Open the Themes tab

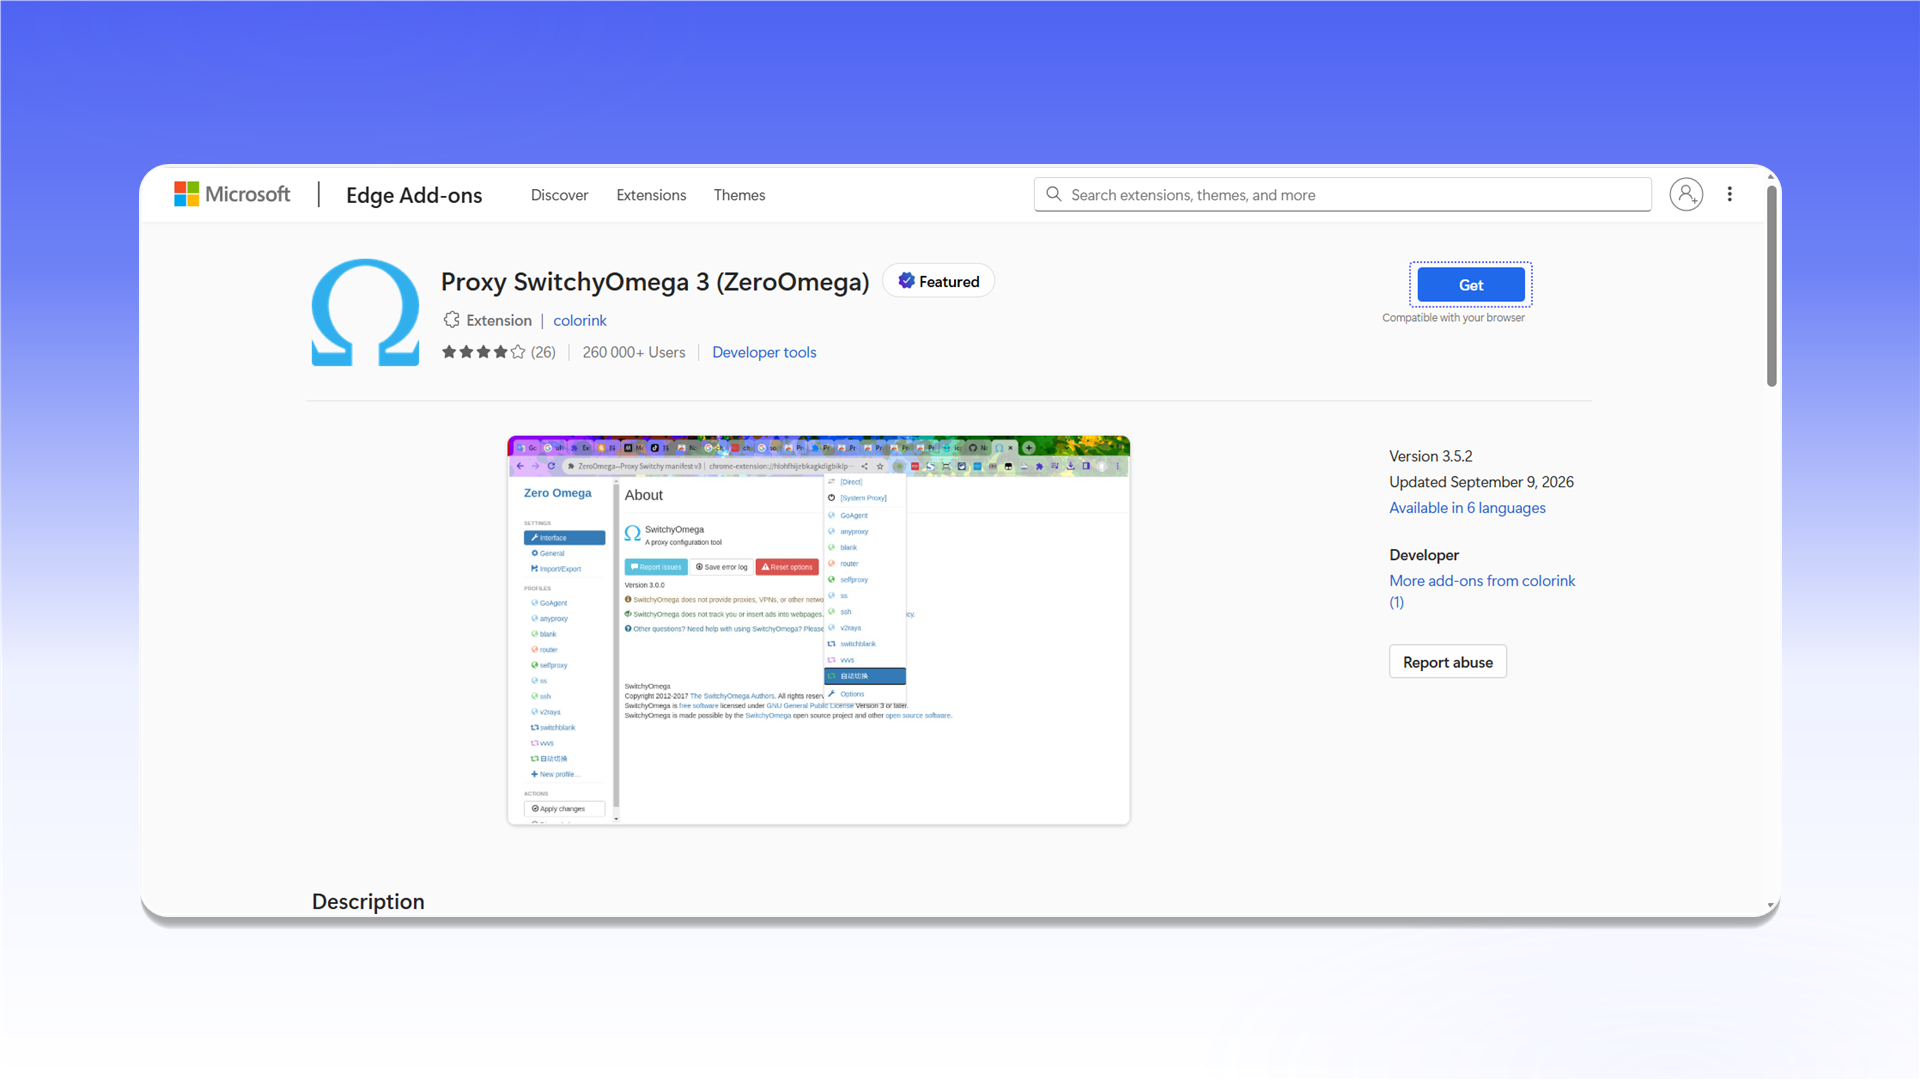(x=739, y=195)
